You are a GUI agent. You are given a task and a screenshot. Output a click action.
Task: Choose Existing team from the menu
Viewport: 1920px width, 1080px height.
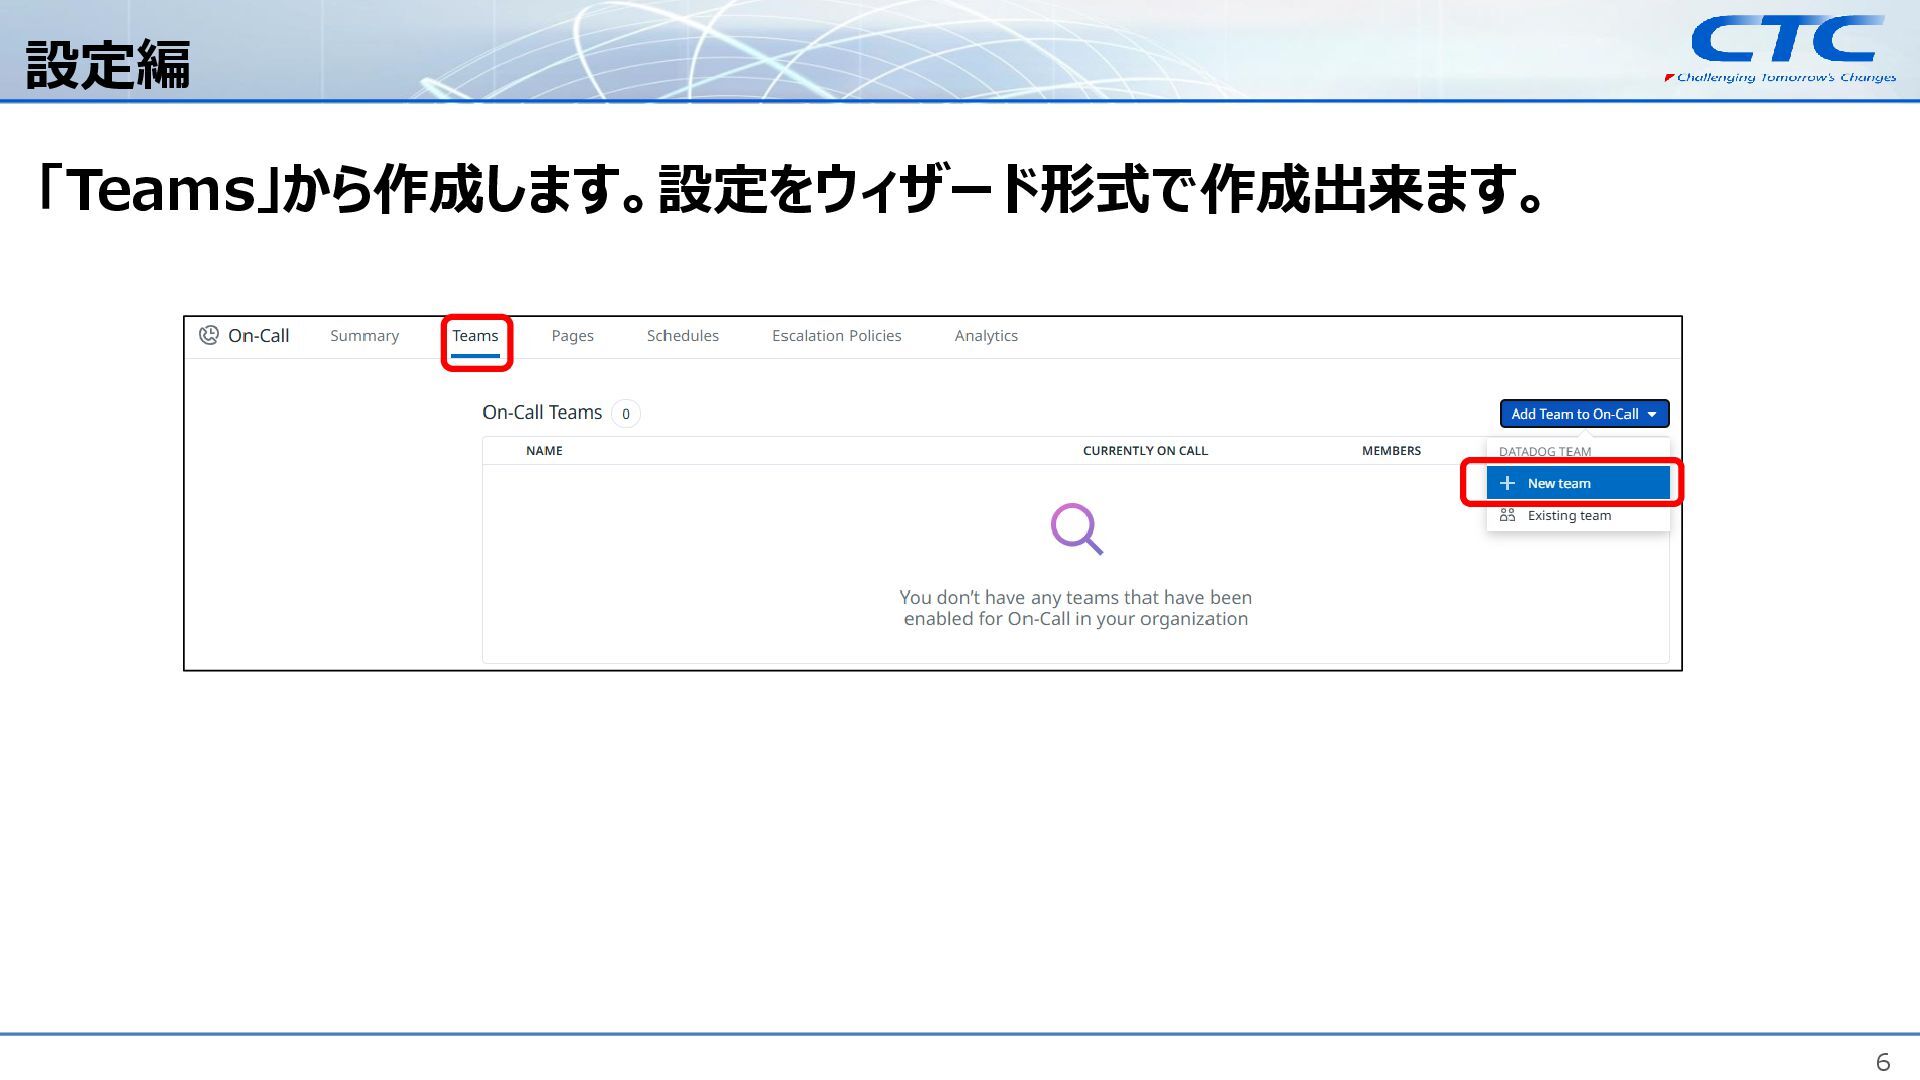(x=1578, y=515)
